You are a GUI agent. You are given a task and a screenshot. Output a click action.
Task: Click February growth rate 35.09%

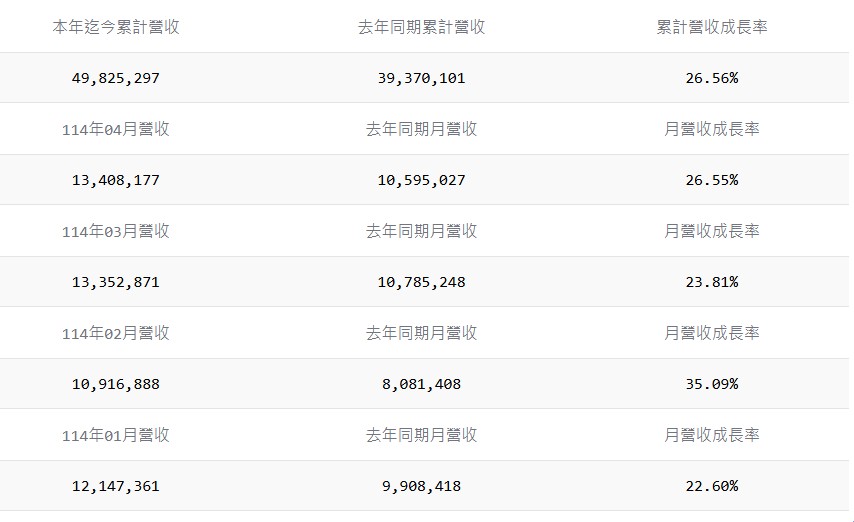711,384
